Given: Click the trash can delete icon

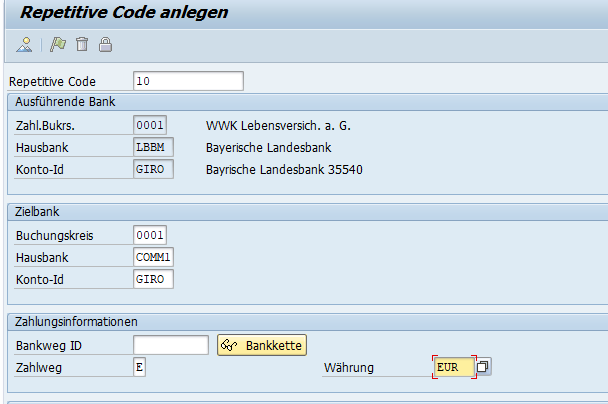Looking at the screenshot, I should 82,44.
